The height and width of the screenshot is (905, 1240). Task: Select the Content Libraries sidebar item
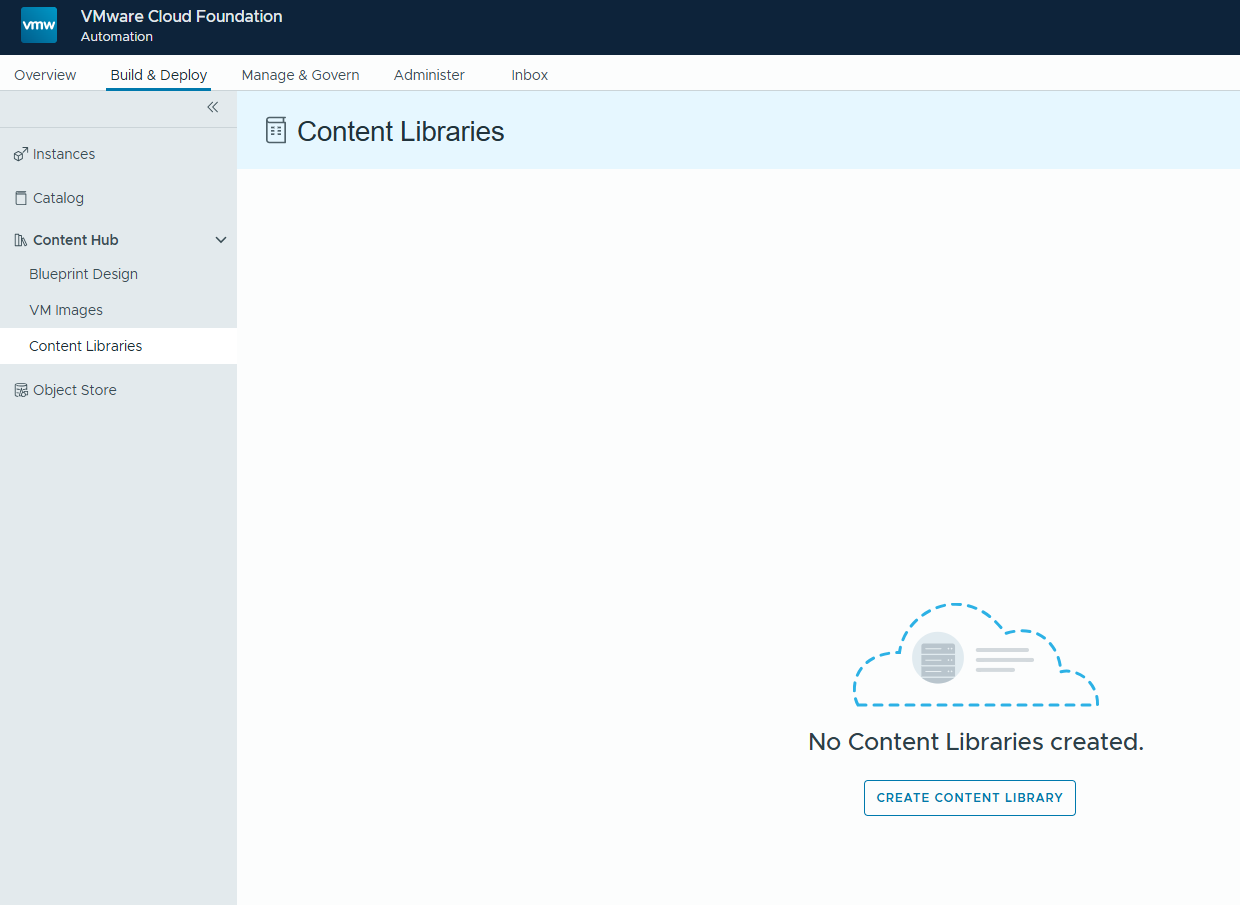pyautogui.click(x=86, y=346)
